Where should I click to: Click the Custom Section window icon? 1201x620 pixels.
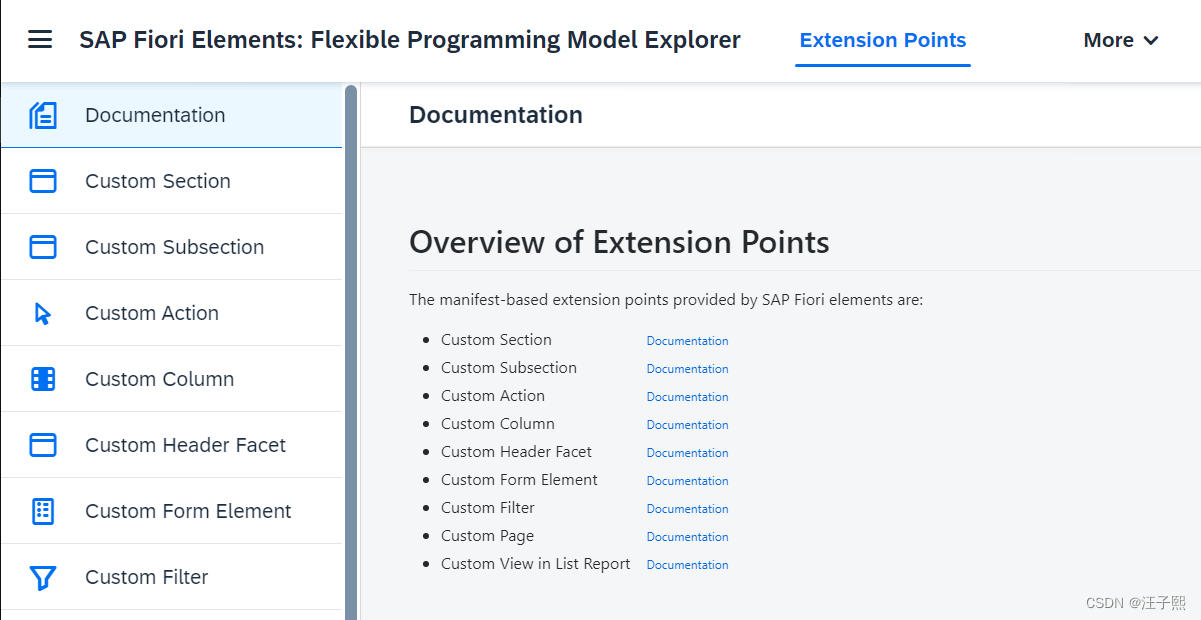[43, 181]
